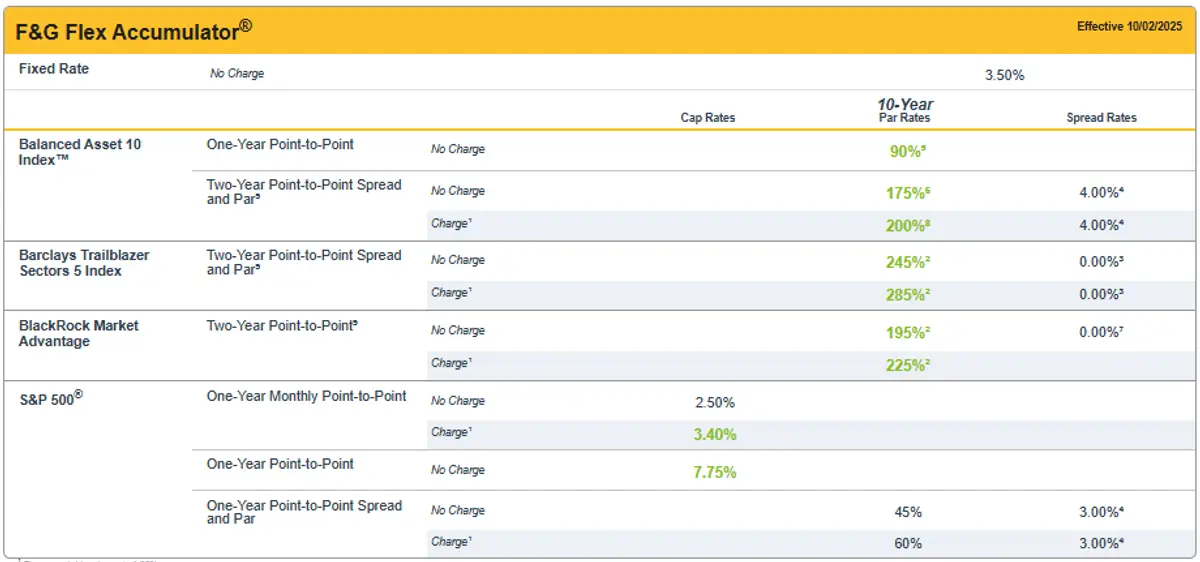The width and height of the screenshot is (1200, 562).
Task: Click the 3.00% spread in the 45% row
Action: pos(1104,512)
